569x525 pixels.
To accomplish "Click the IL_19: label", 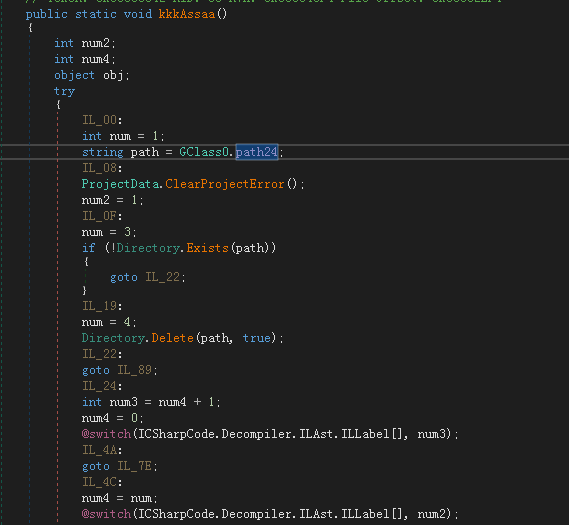I will pyautogui.click(x=102, y=306).
